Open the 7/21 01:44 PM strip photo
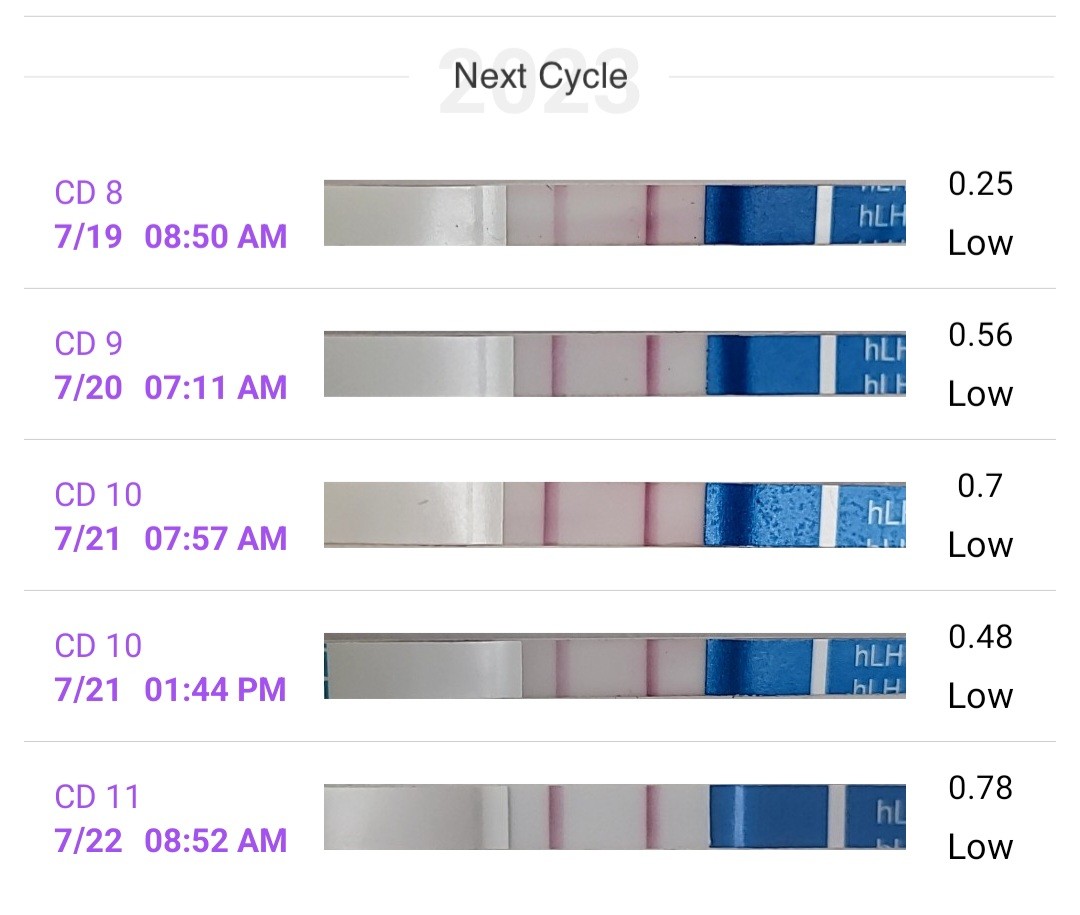Viewport: 1080px width, 915px height. tap(614, 666)
